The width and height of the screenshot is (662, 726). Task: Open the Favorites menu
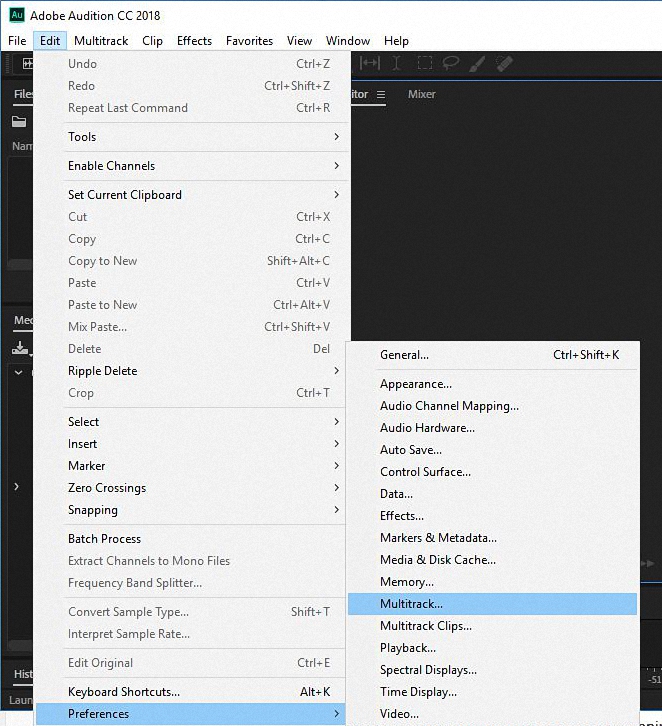[250, 41]
